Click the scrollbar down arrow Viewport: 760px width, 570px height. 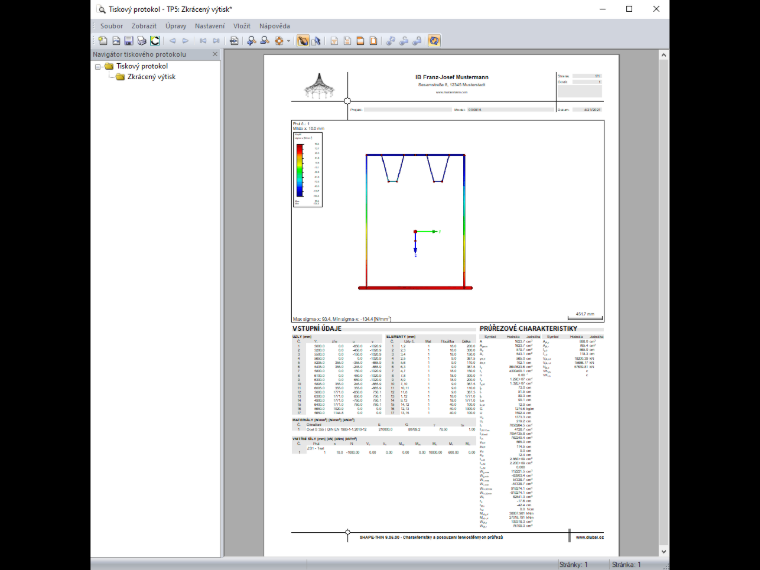tap(664, 552)
